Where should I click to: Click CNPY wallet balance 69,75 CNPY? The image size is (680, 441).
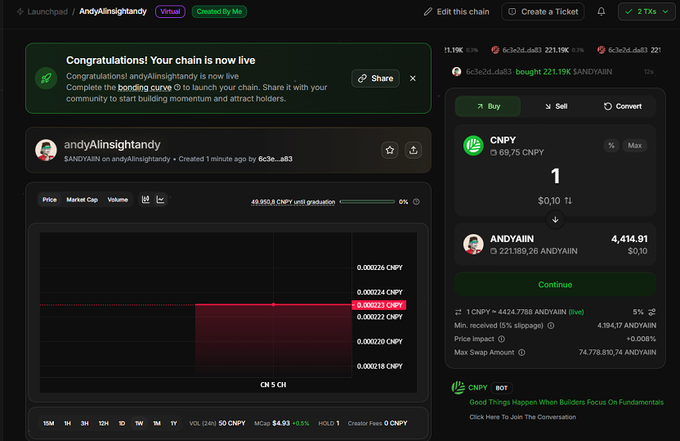[517, 153]
